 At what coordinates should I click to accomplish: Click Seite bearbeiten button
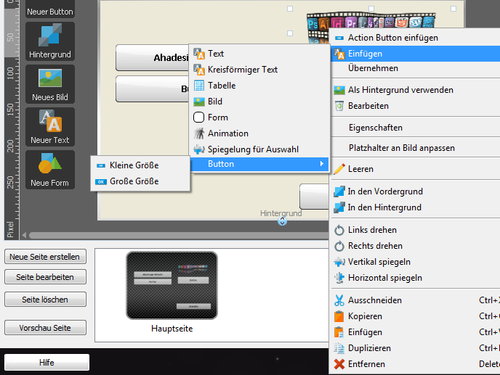pyautogui.click(x=45, y=277)
